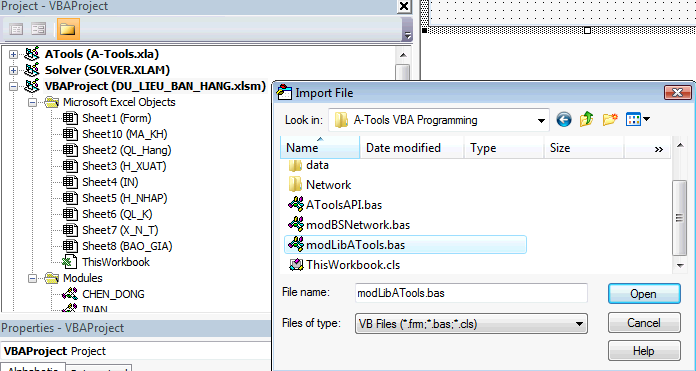Sort files by Name column header

pos(320,147)
